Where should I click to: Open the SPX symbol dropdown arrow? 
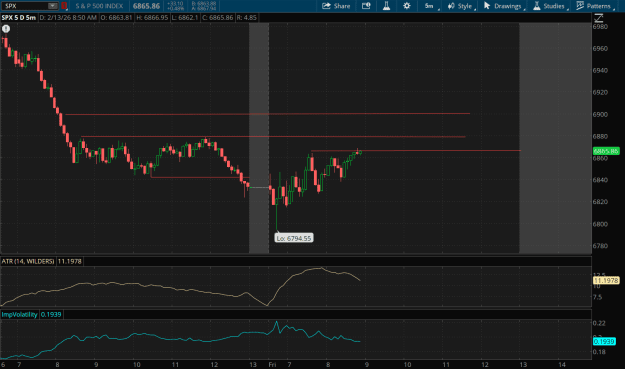53,6
